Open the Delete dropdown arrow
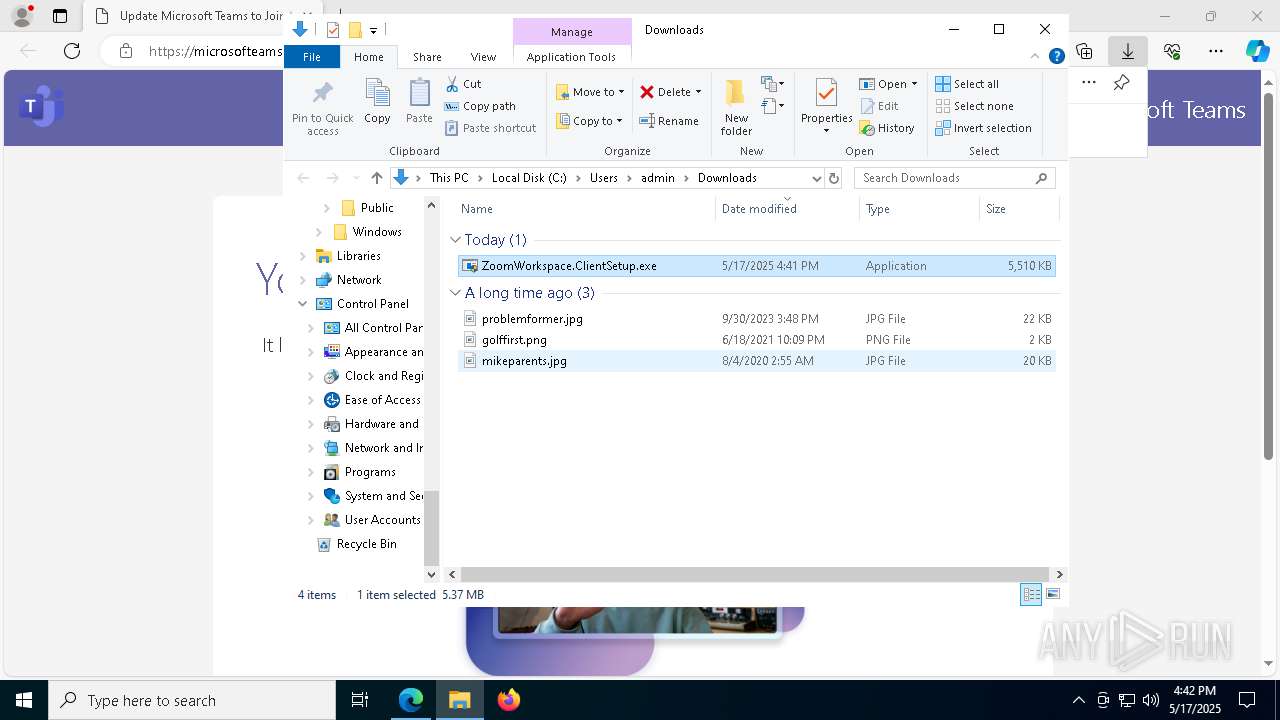This screenshot has height=720, width=1280. [698, 92]
